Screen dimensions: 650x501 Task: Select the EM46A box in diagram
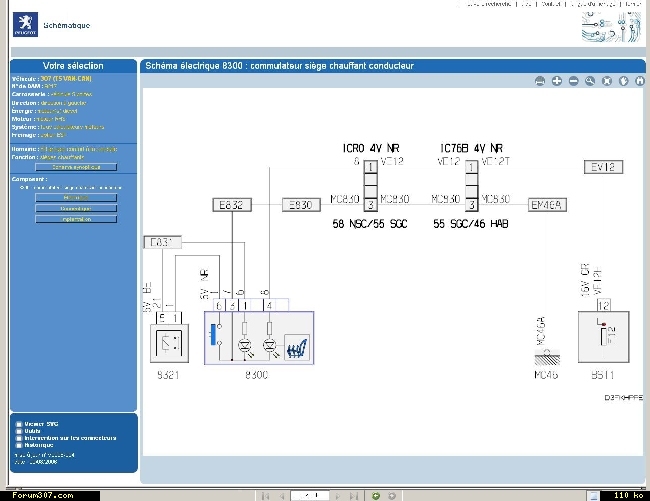[547, 205]
